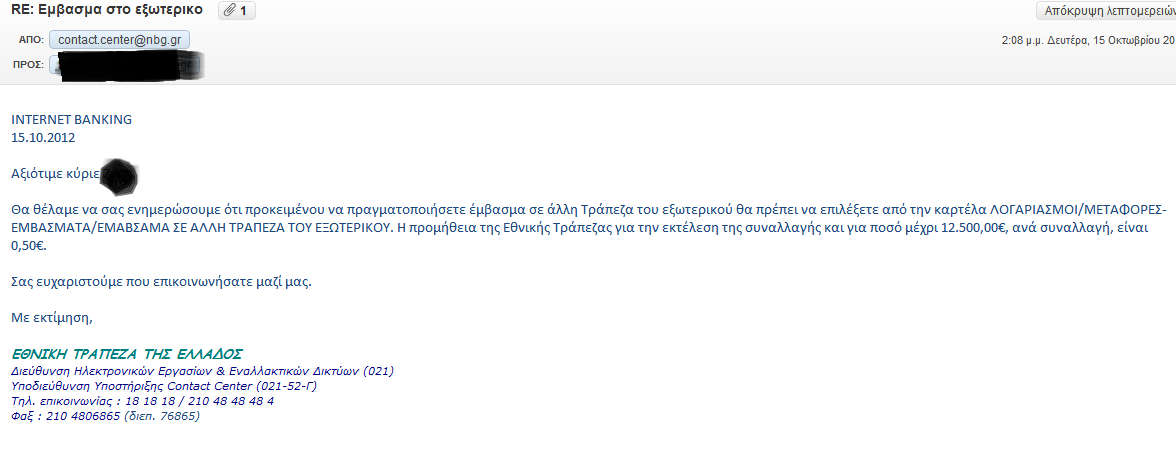Click the contact icon in the ΠΡΟΣ recipient chip
The height and width of the screenshot is (449, 1176).
click(58, 65)
